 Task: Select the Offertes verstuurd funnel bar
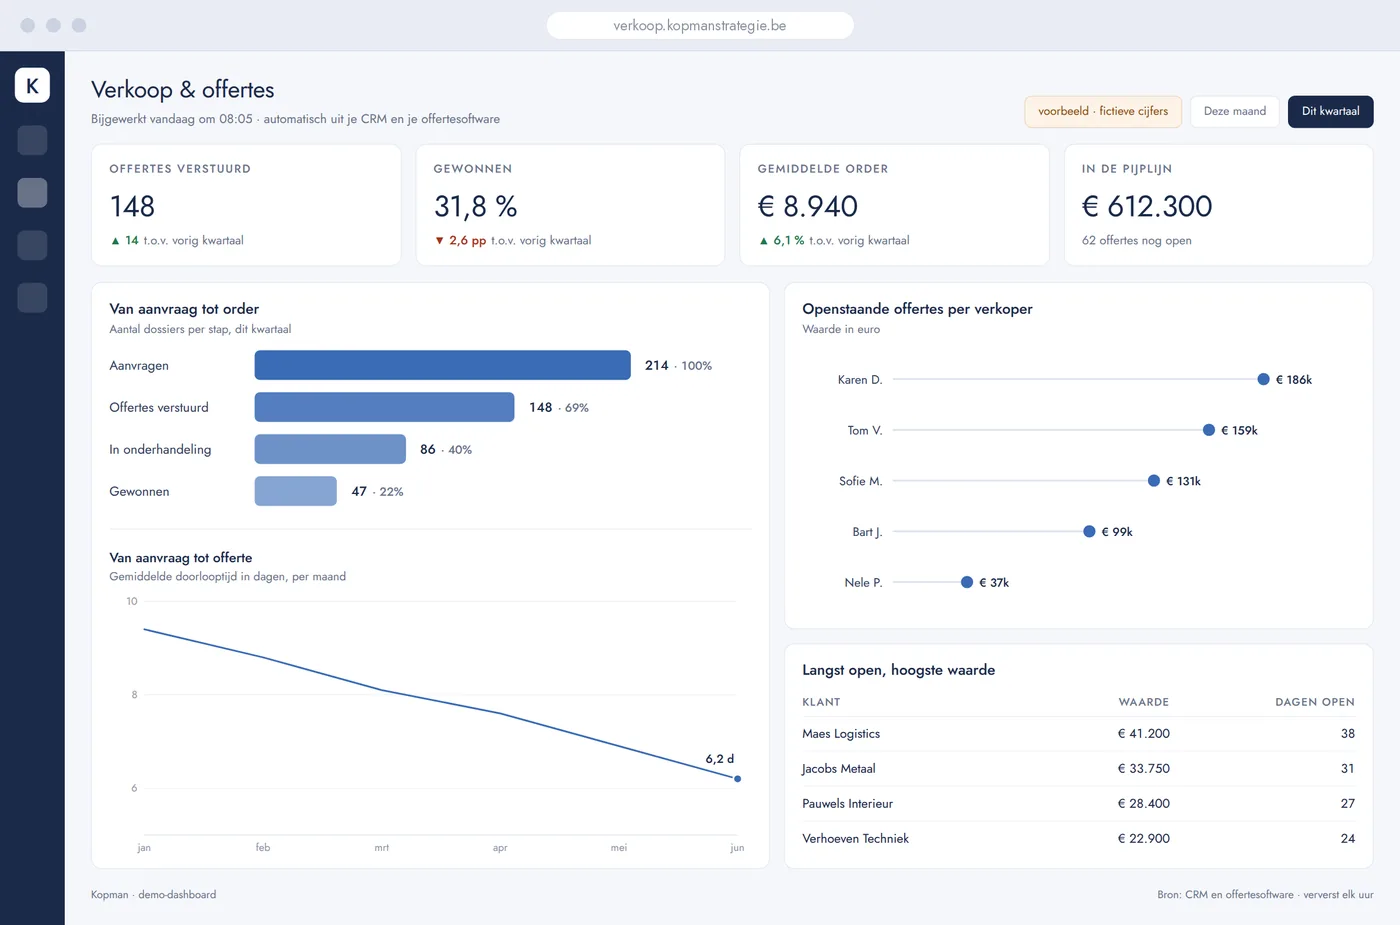[385, 407]
